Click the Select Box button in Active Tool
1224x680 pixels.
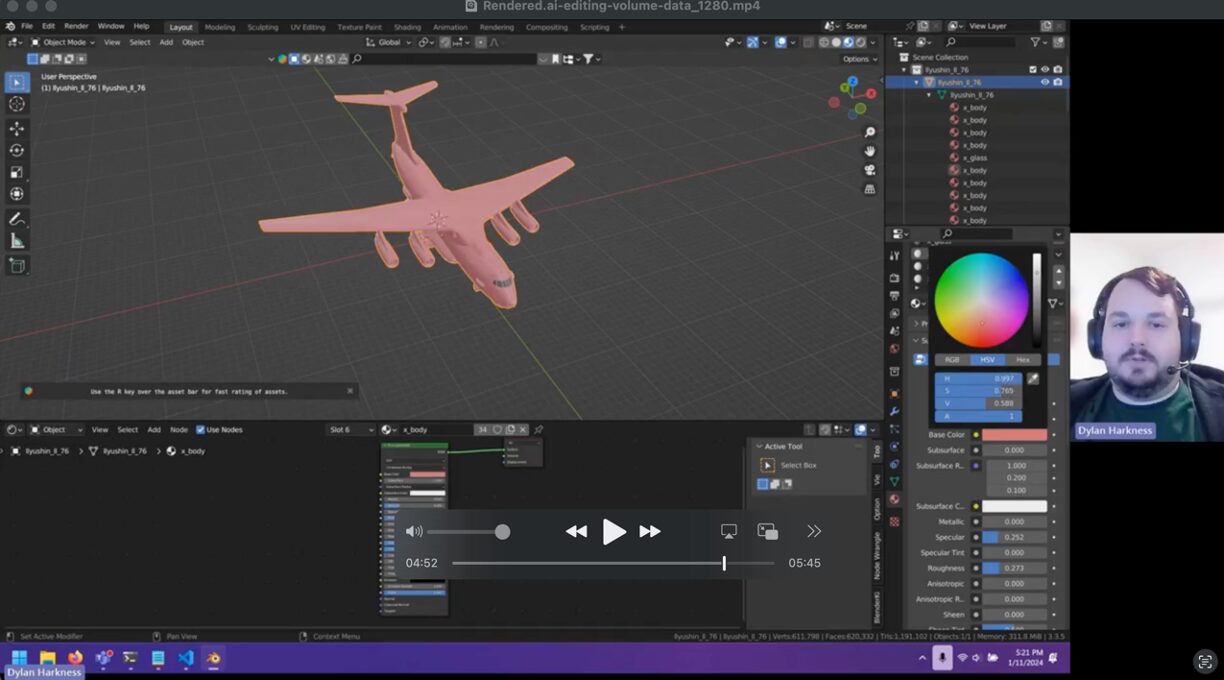tap(768, 465)
